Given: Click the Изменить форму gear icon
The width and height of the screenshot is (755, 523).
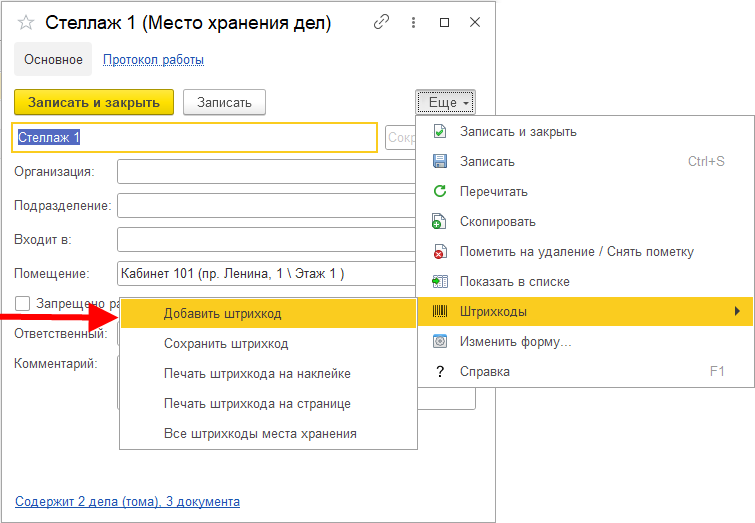Looking at the screenshot, I should (439, 342).
